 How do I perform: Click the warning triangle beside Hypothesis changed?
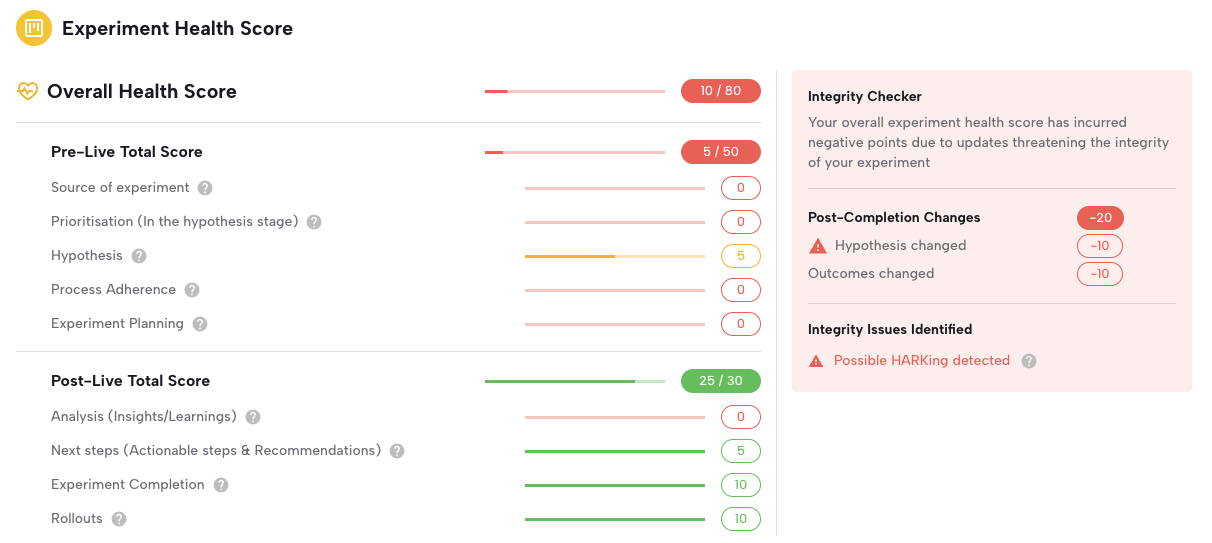coord(818,246)
